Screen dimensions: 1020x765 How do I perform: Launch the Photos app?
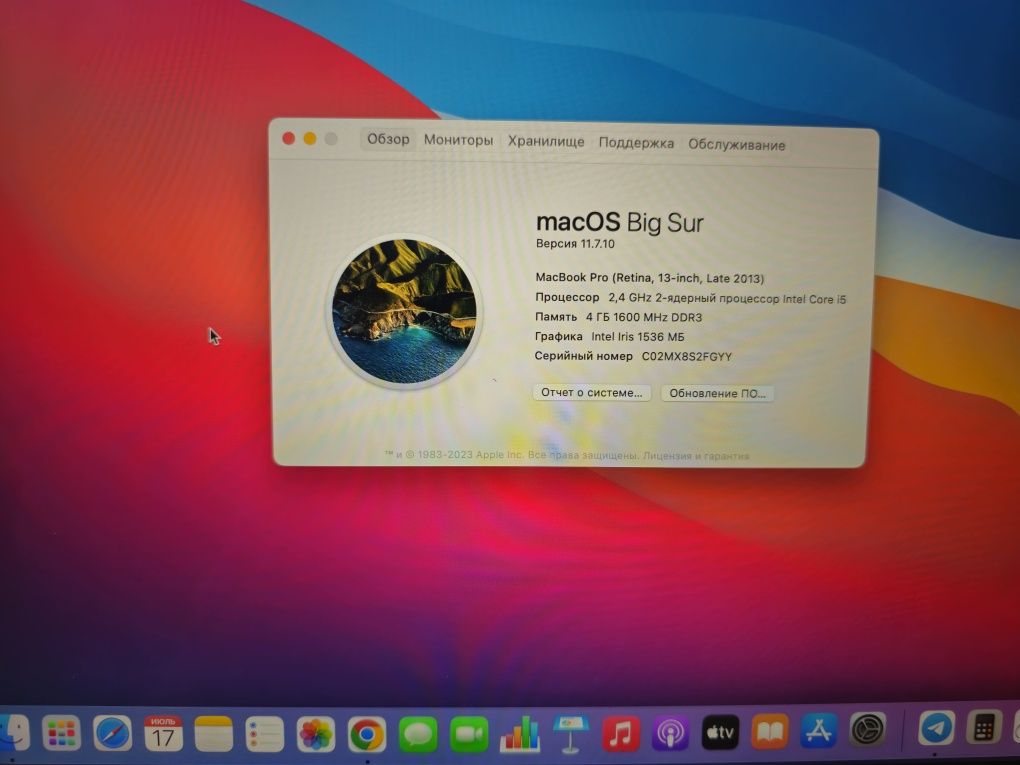click(x=315, y=734)
